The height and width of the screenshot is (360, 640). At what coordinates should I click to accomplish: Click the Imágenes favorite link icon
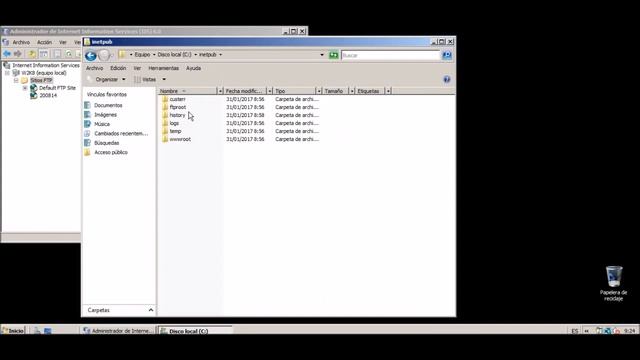click(x=87, y=115)
